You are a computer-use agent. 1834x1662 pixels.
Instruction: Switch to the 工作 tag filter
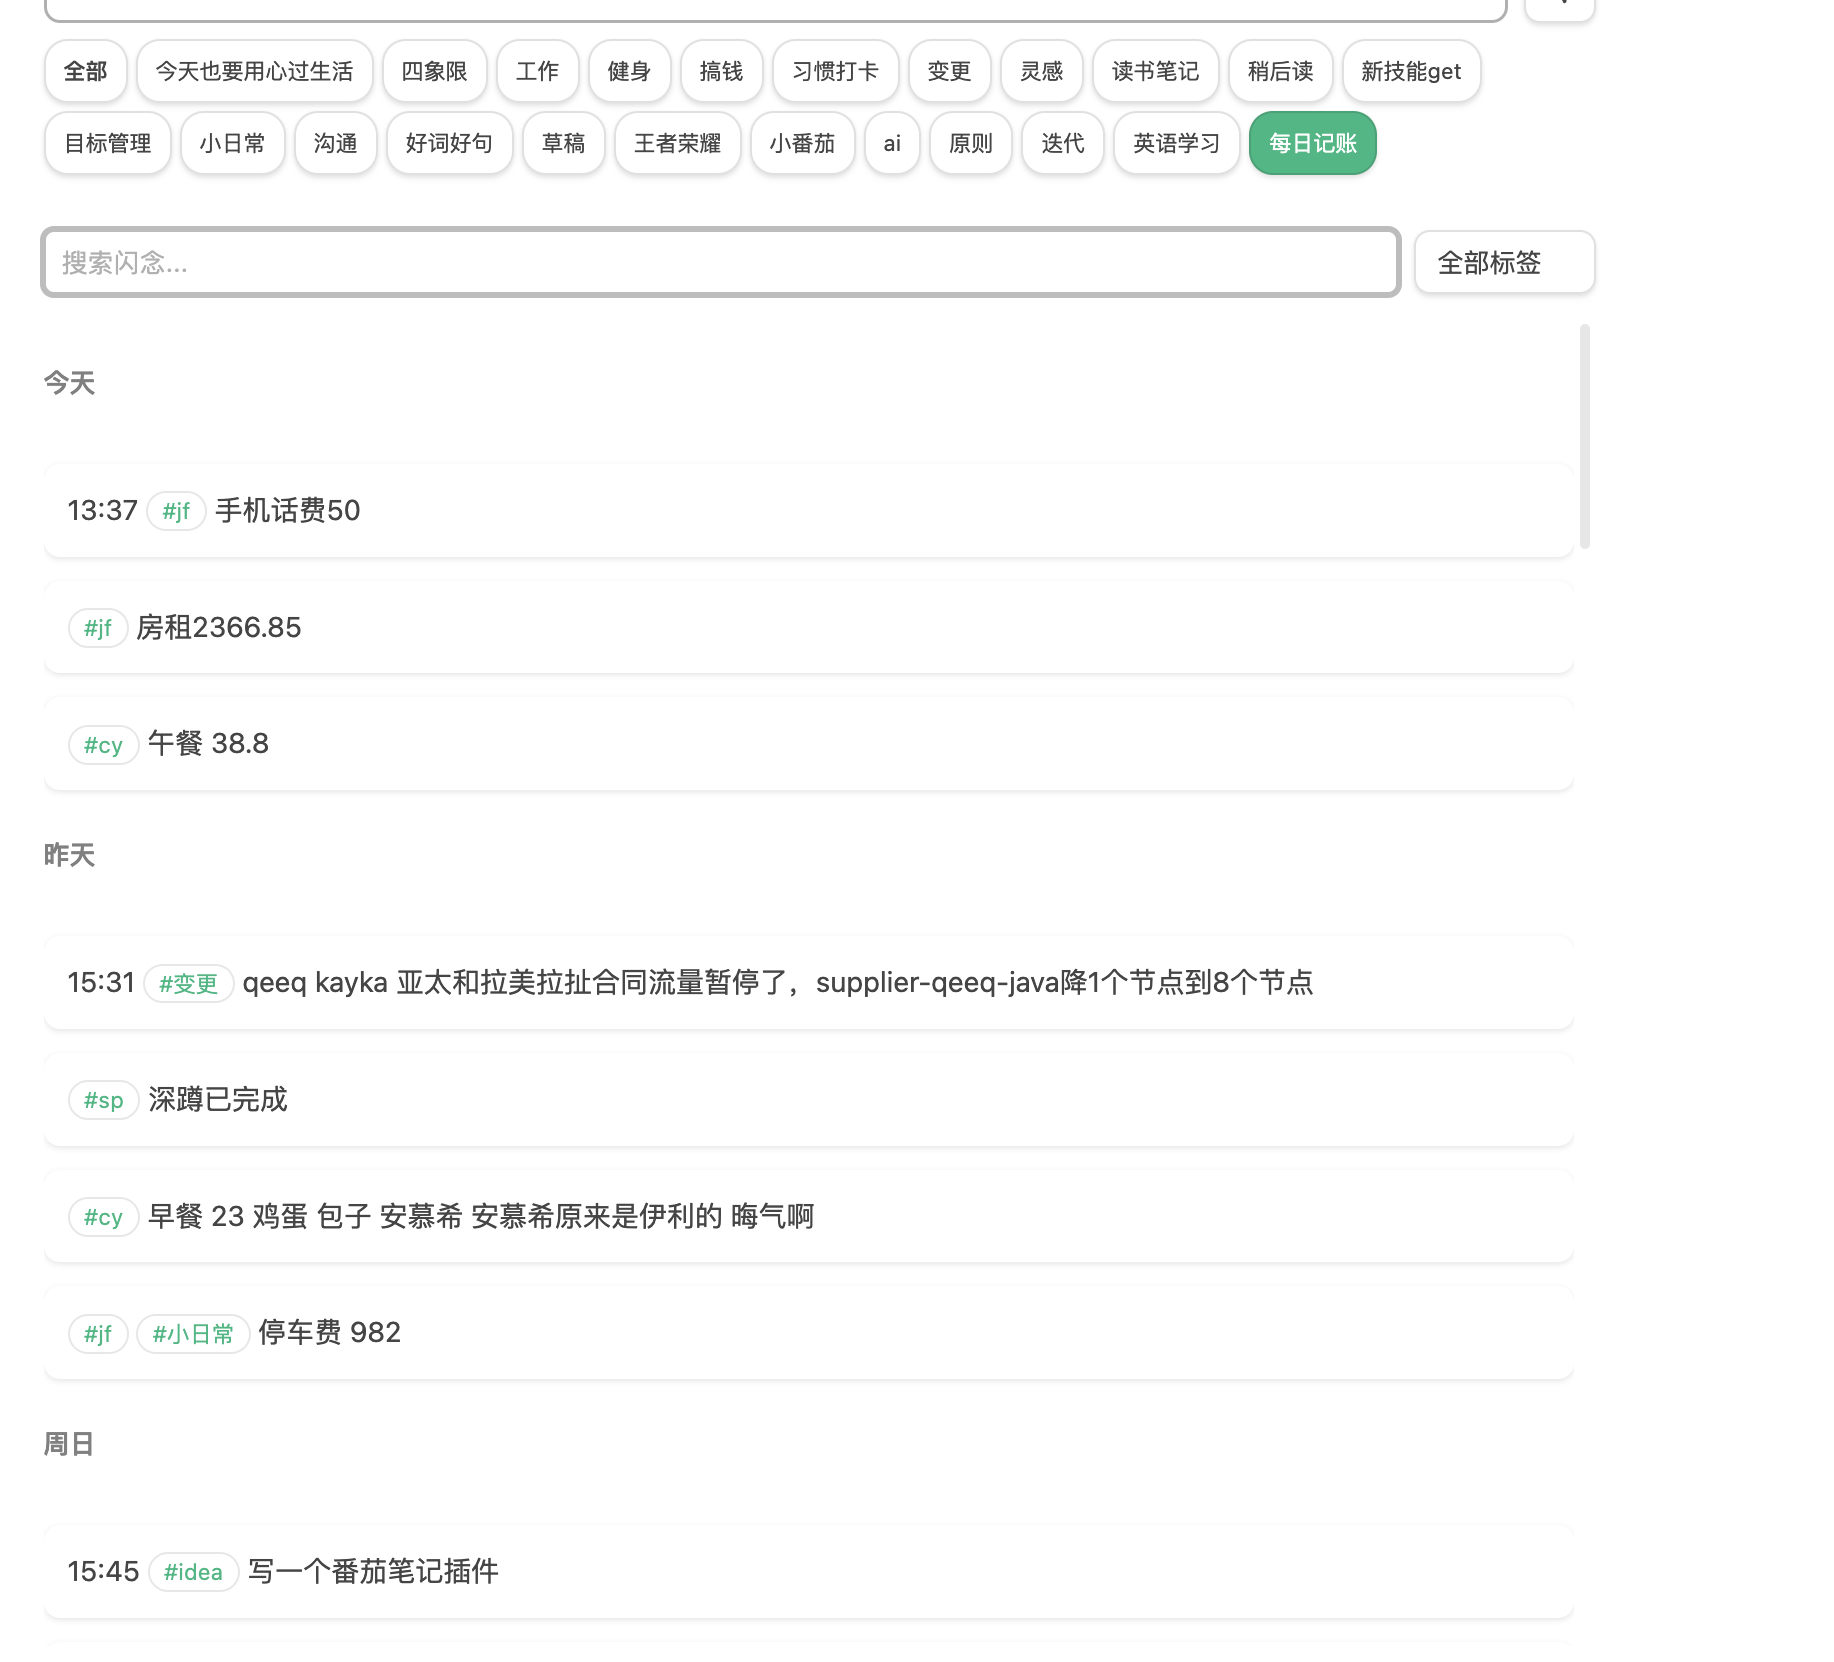click(537, 71)
